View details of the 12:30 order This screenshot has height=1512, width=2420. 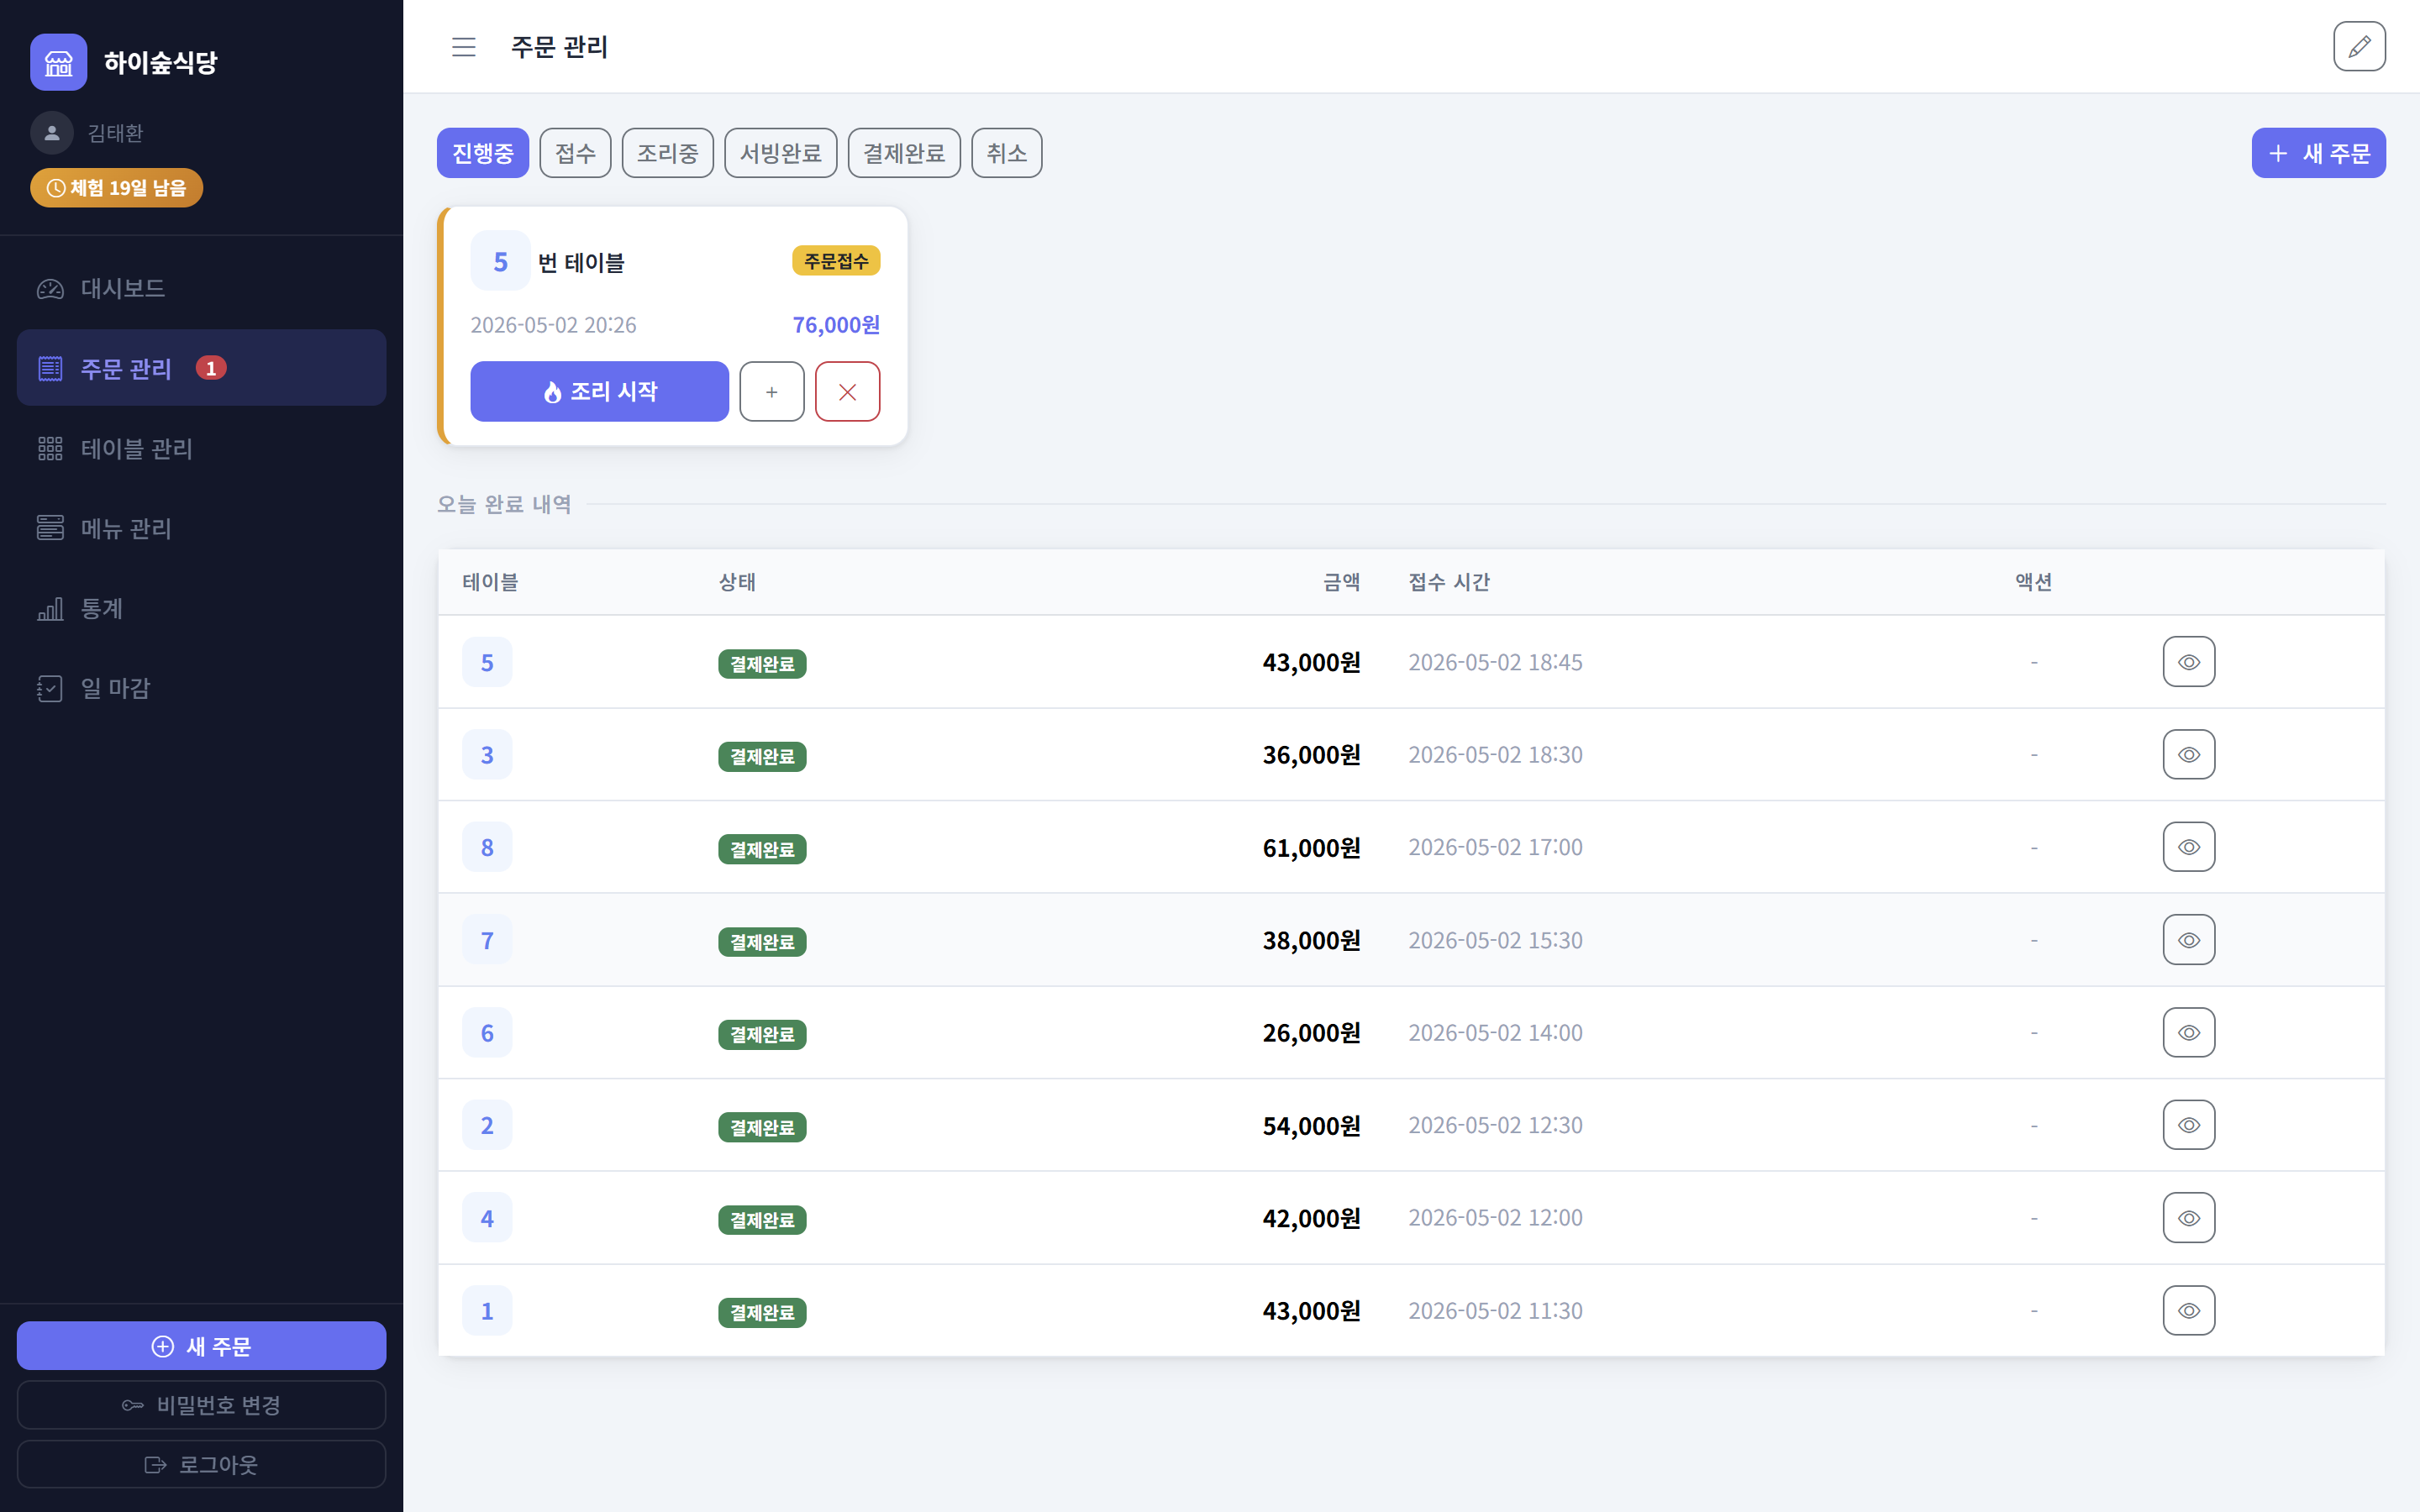(2189, 1125)
